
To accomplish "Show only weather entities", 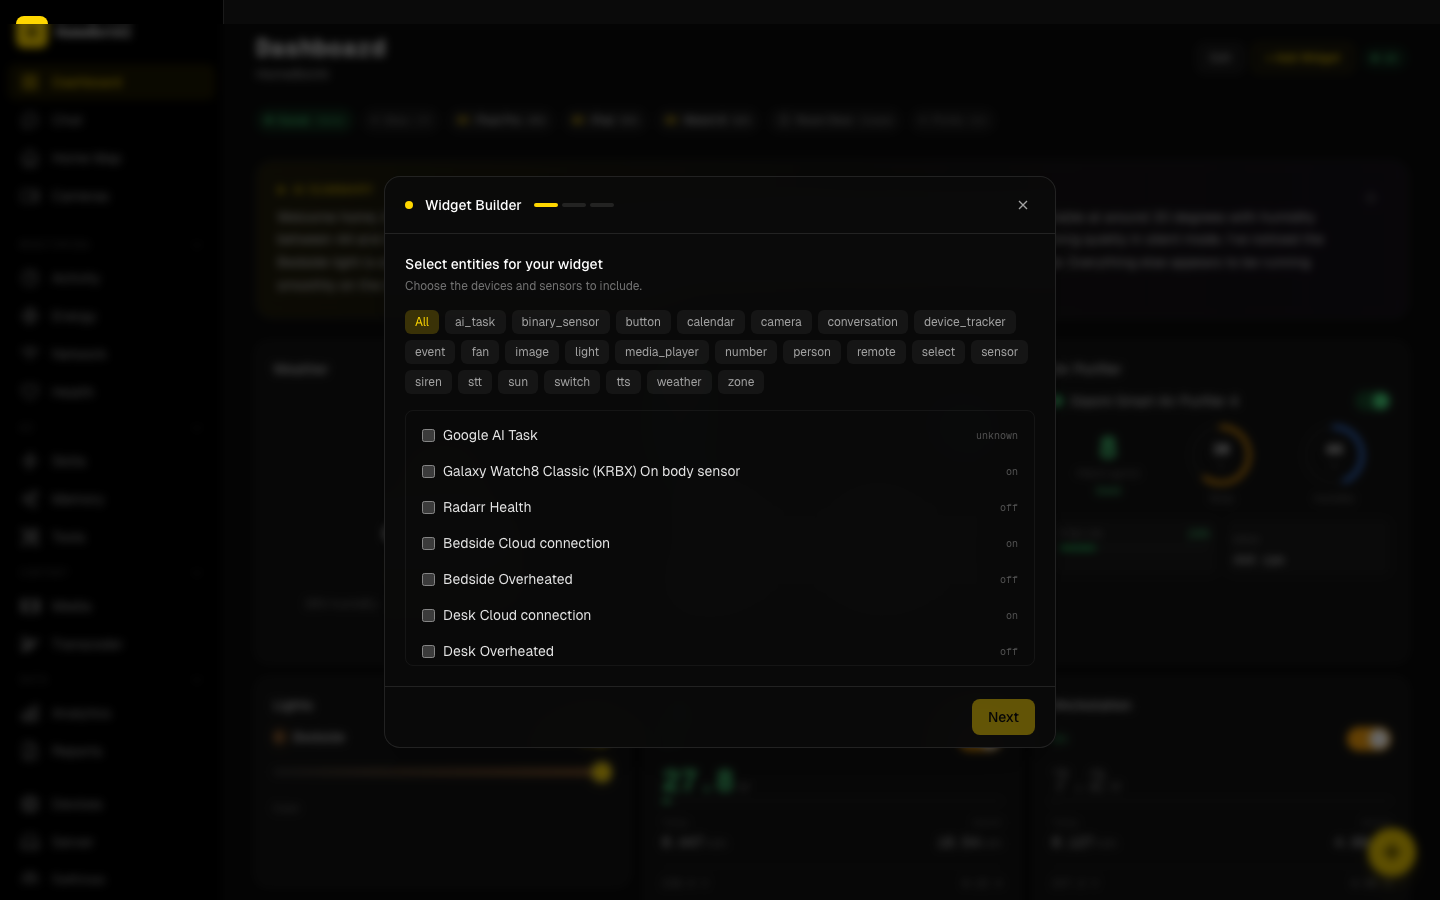I will point(678,382).
